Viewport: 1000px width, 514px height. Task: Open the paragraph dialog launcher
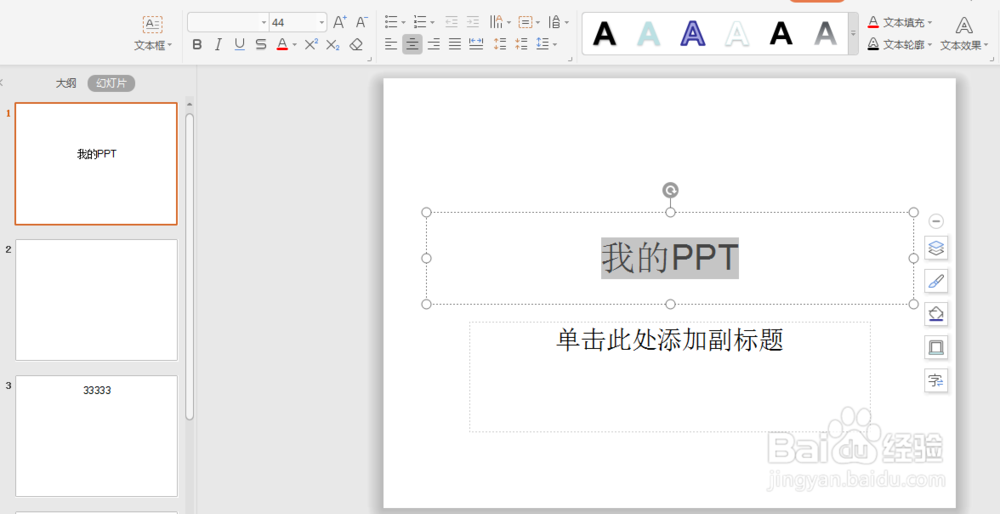pyautogui.click(x=571, y=59)
